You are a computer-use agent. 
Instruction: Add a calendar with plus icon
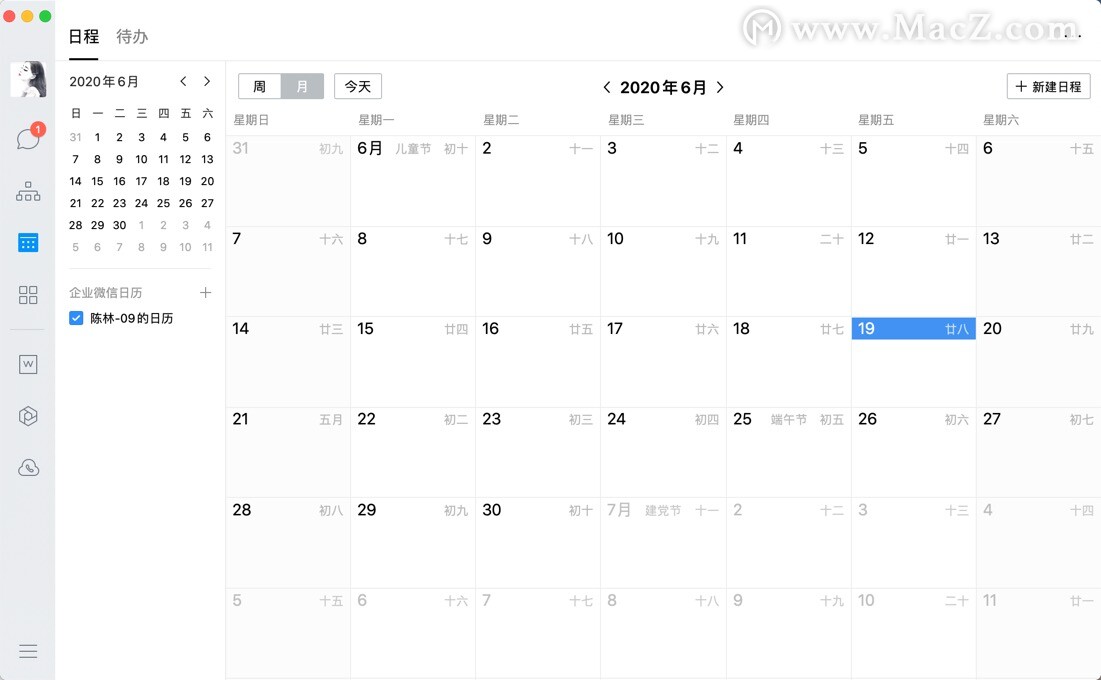coord(205,292)
